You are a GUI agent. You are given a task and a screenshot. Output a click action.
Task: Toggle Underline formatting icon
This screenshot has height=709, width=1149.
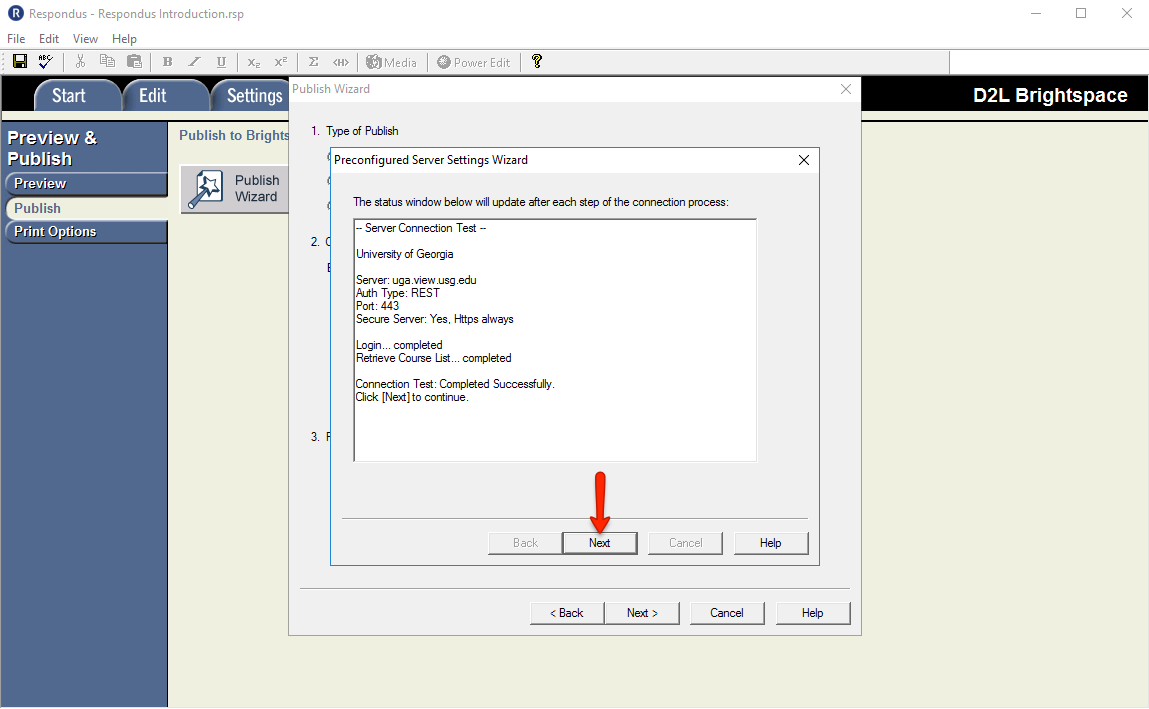[221, 62]
